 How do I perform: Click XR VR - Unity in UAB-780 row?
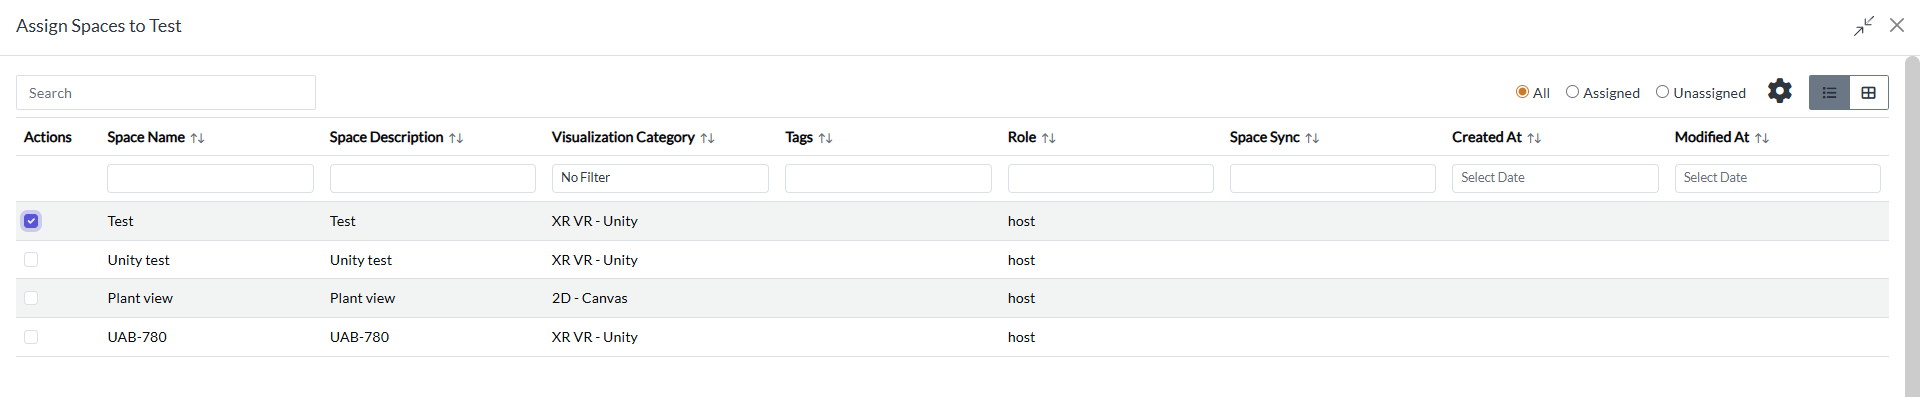pyautogui.click(x=595, y=337)
